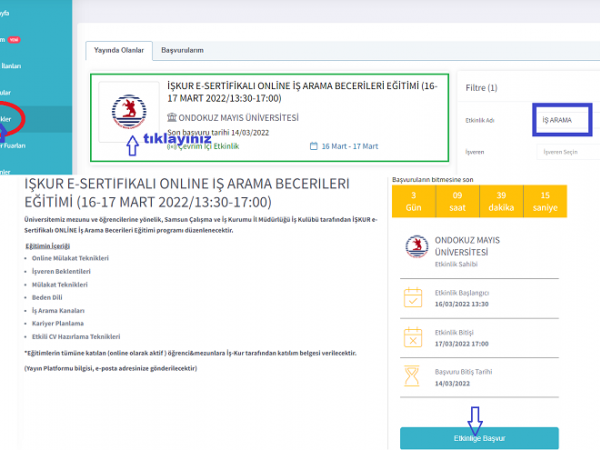Screen dimensions: 600x450
Task: Open the İşveren Seçin dropdown
Action: pos(568,152)
